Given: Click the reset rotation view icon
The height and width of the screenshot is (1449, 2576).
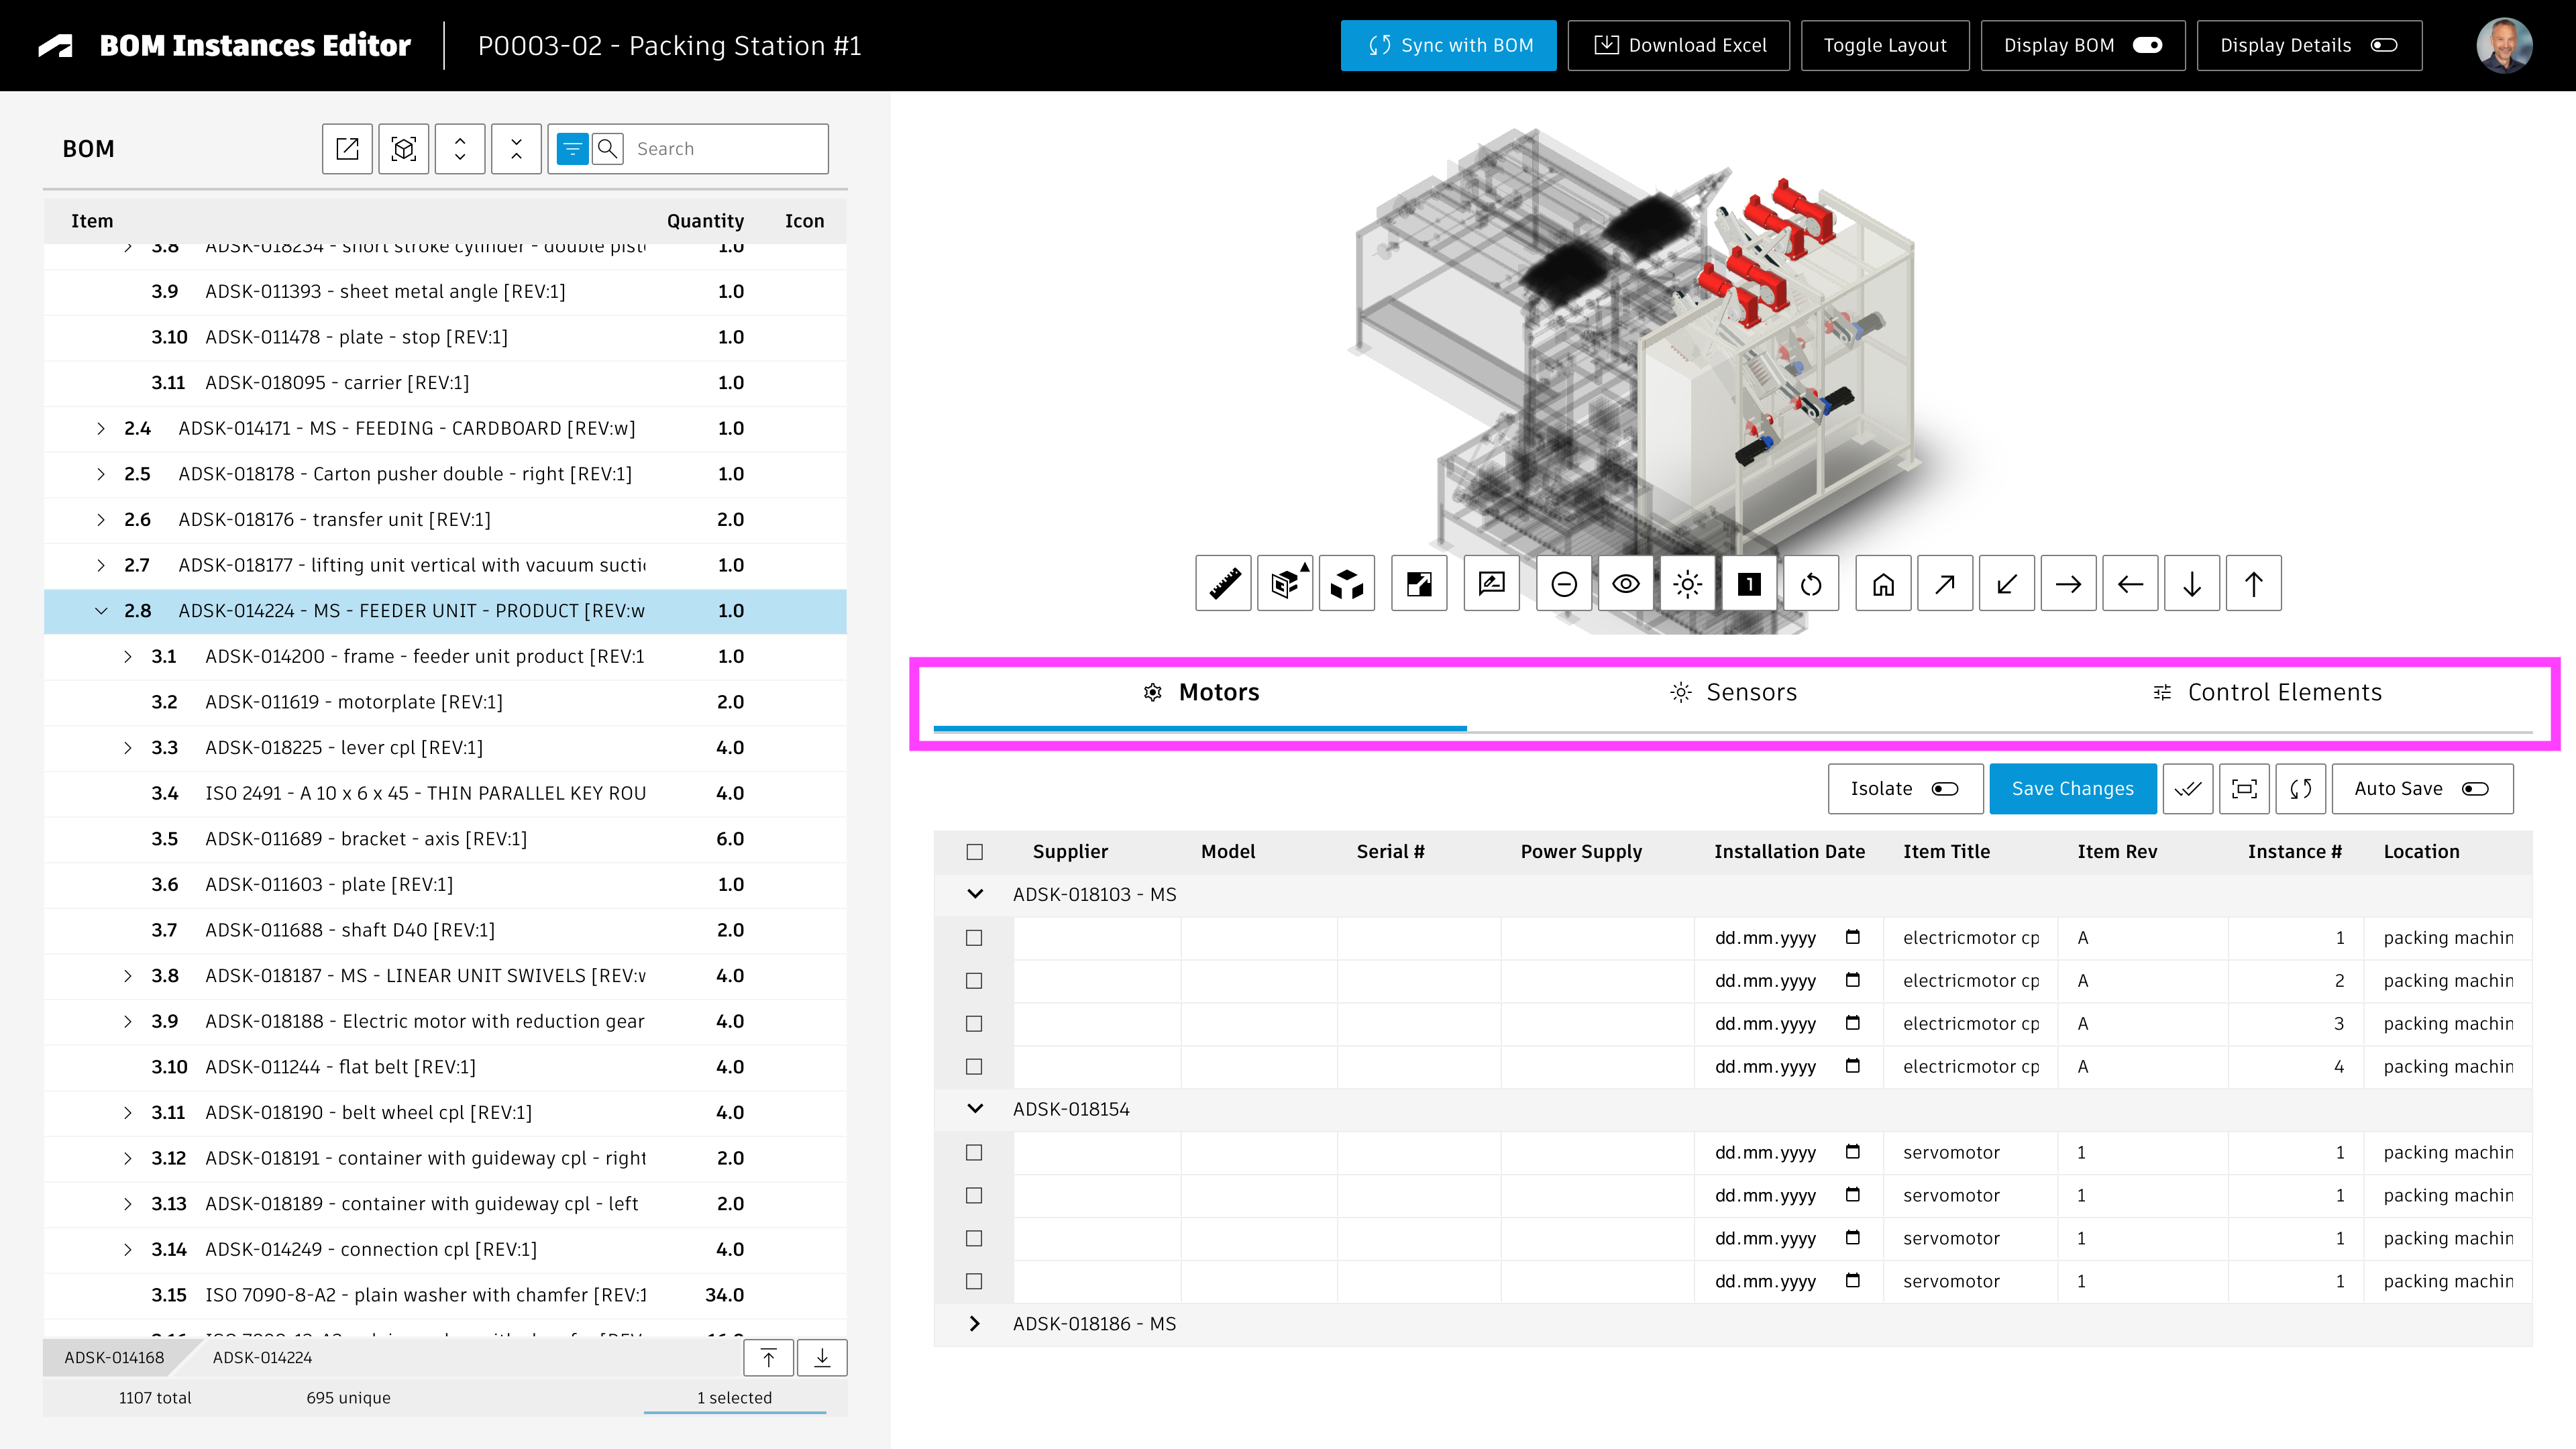Looking at the screenshot, I should 1811,583.
